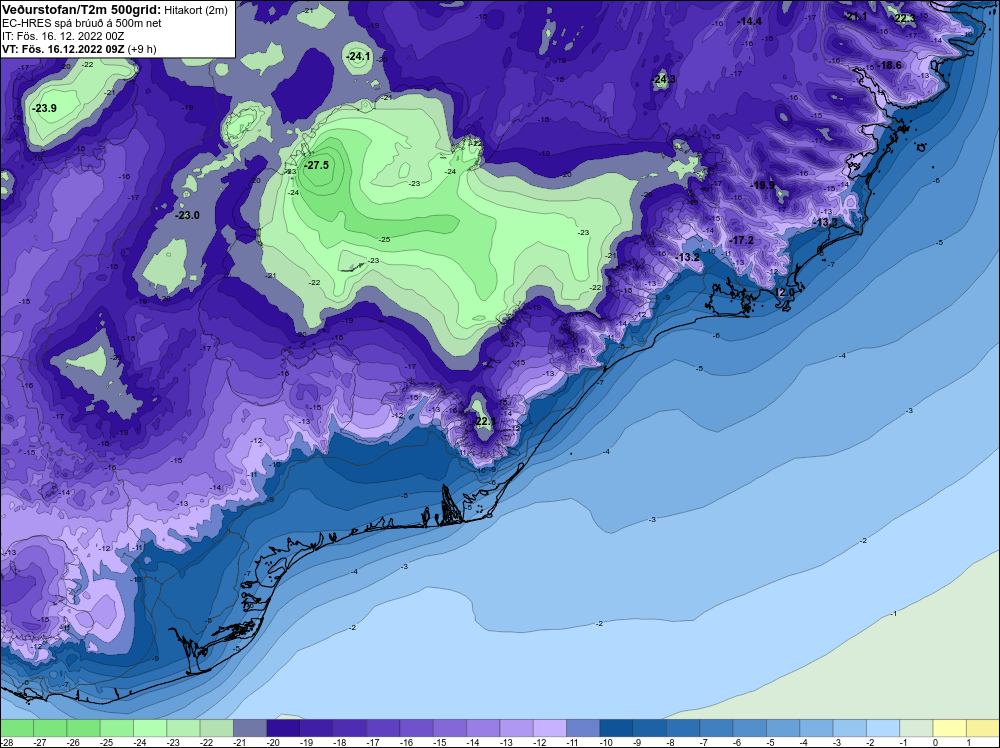
Task: Click the -24.3 temperature label
Action: pyautogui.click(x=664, y=80)
